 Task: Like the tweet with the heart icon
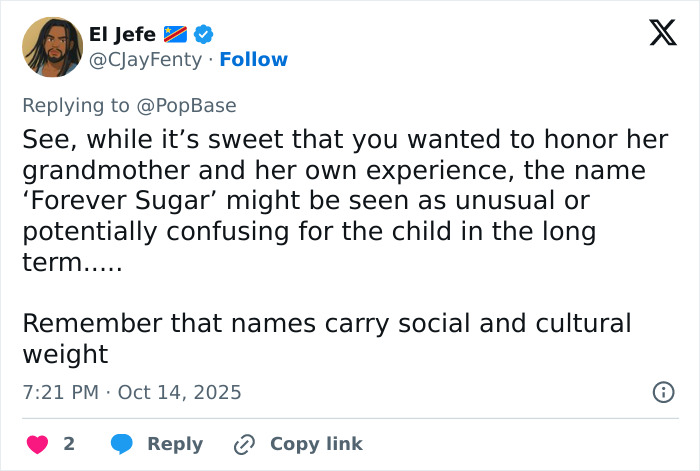[35, 443]
